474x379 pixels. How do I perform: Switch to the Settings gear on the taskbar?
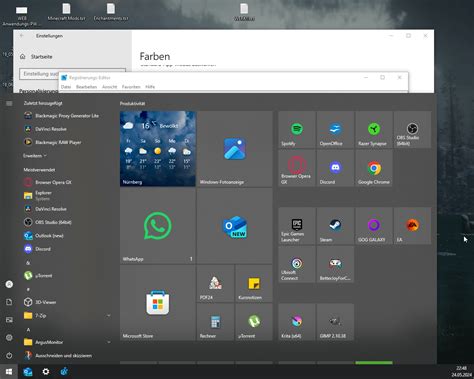pyautogui.click(x=46, y=371)
